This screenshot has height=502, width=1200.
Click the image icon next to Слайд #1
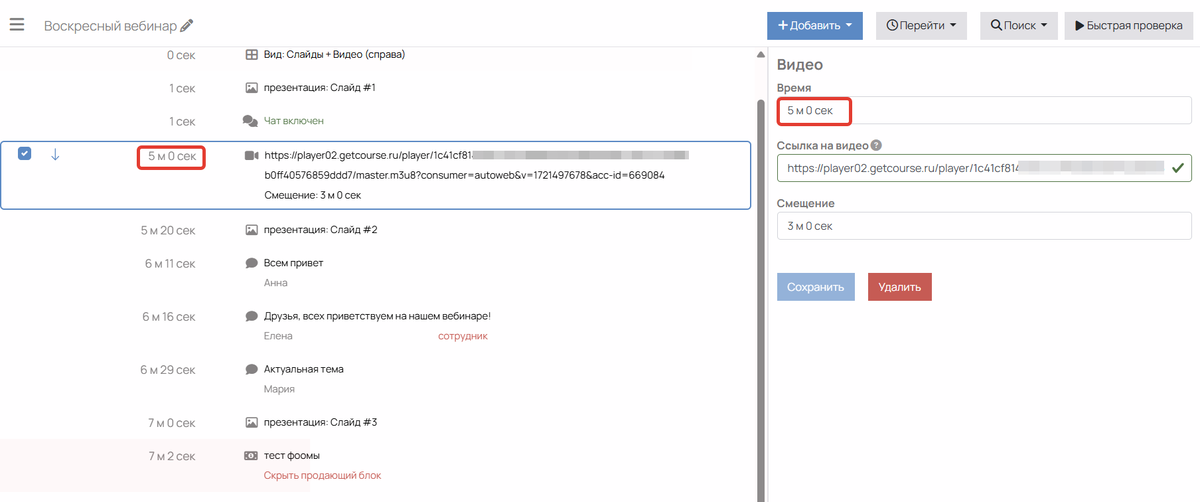pos(251,88)
